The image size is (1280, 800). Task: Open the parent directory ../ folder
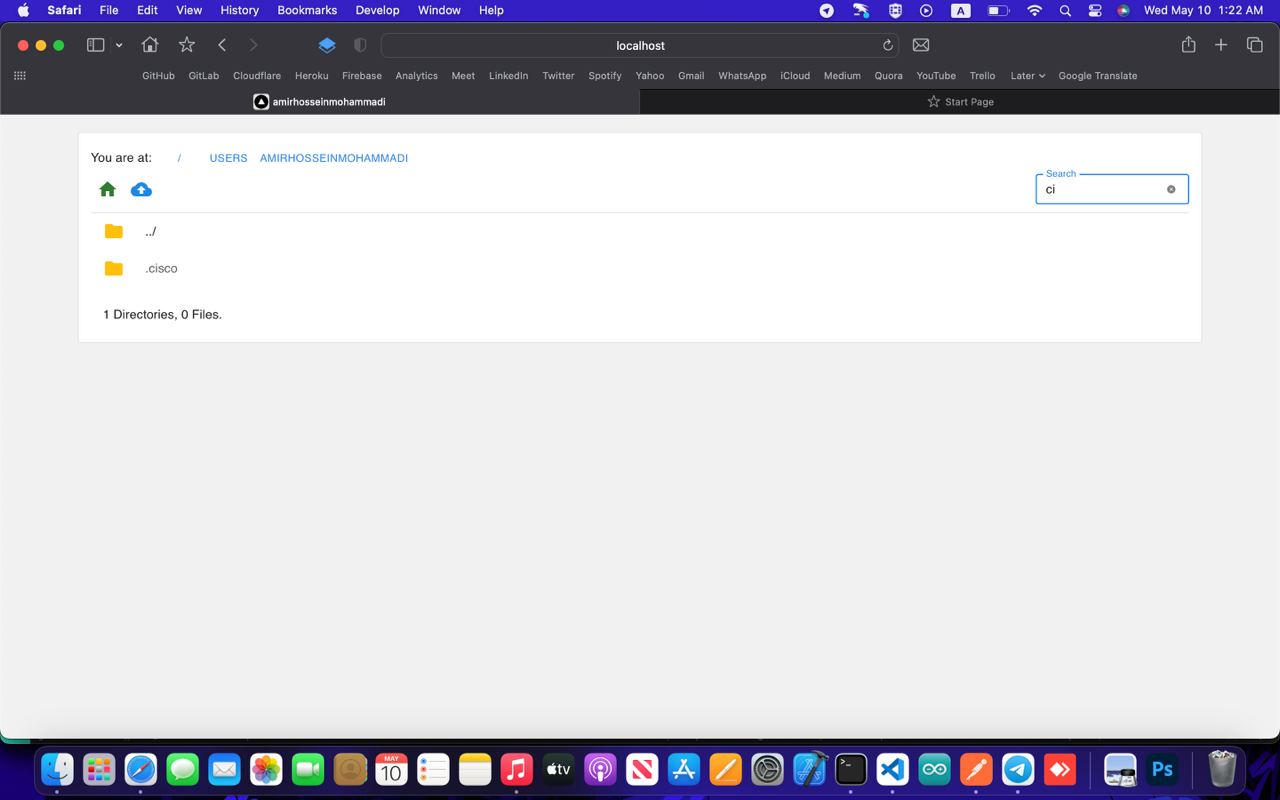click(x=150, y=231)
